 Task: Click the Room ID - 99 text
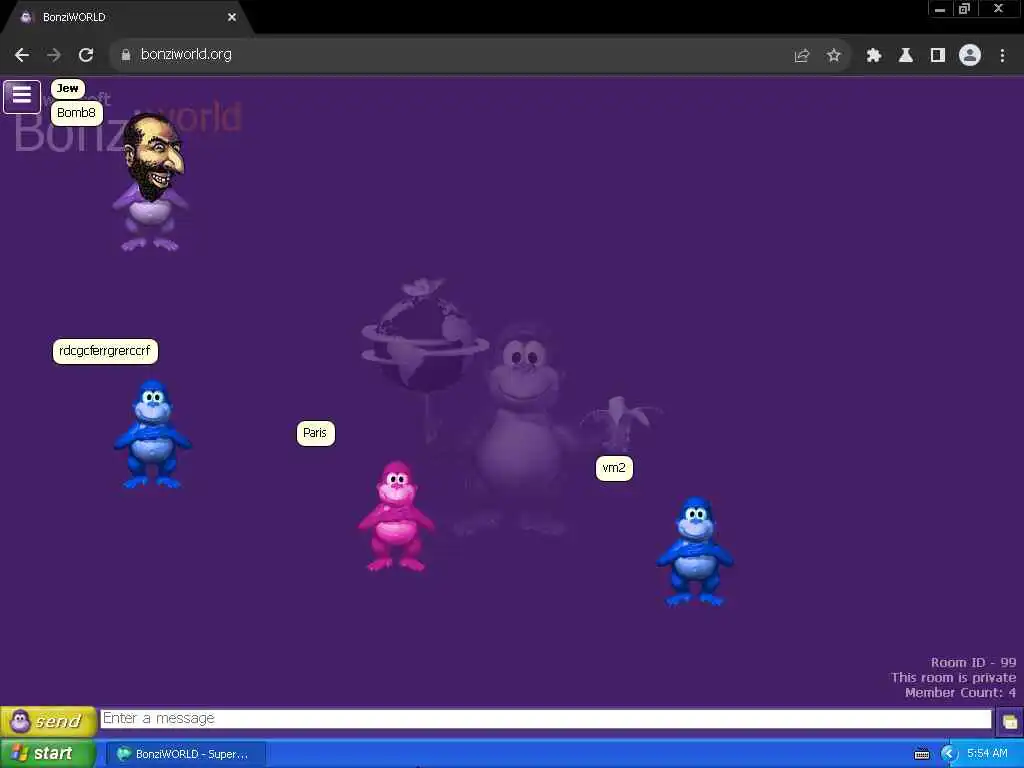[x=973, y=662]
